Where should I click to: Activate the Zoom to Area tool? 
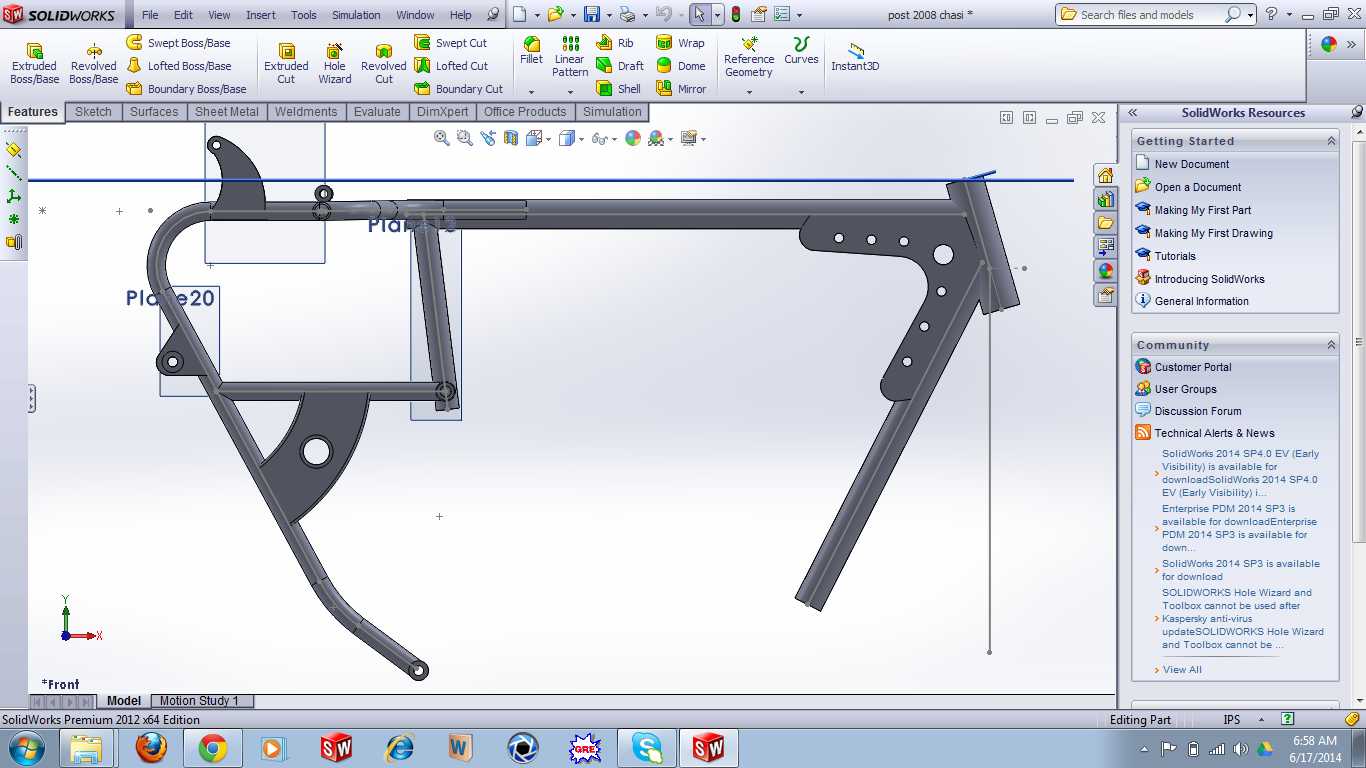pos(465,138)
